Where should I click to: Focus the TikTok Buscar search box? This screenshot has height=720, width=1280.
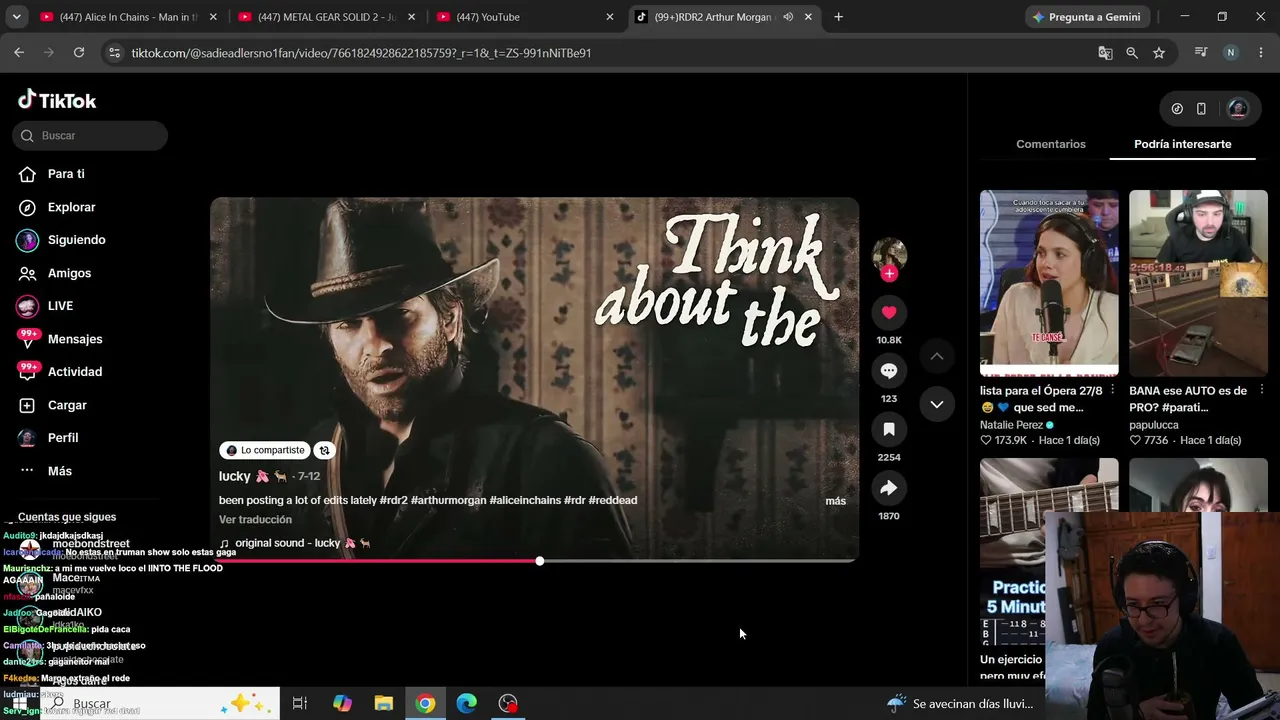[90, 136]
